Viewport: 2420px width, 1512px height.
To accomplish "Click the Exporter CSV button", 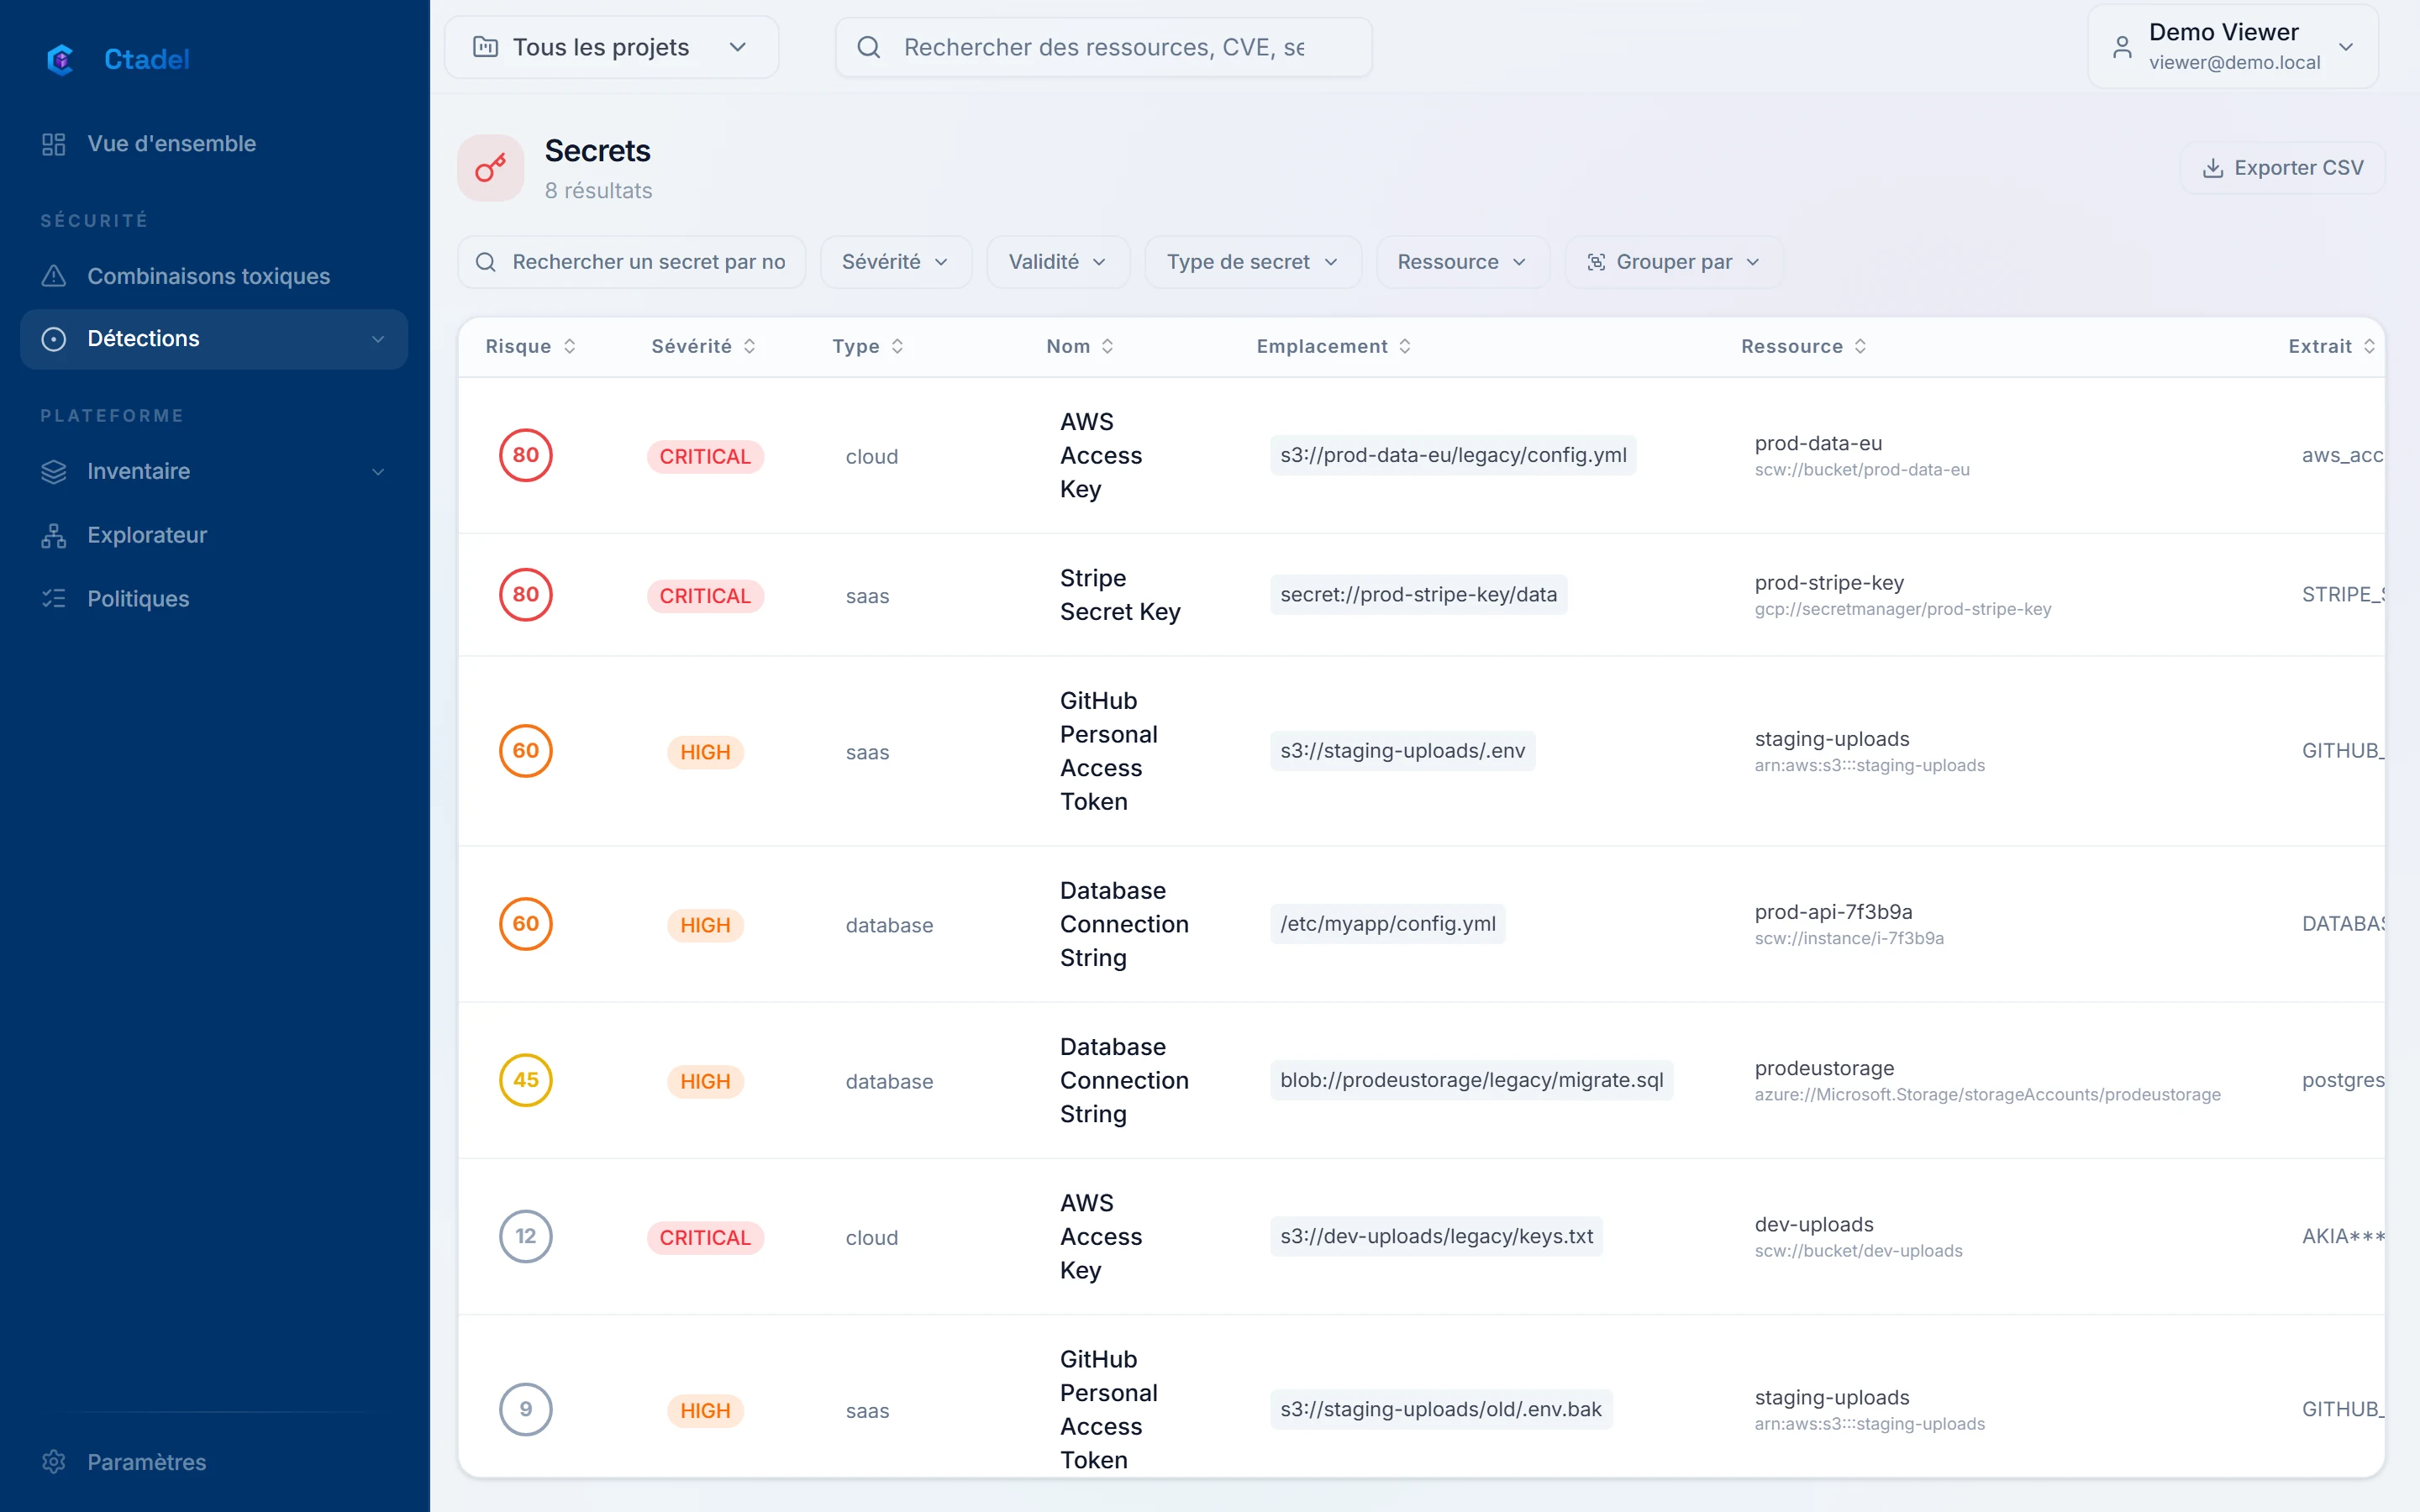I will click(2282, 168).
